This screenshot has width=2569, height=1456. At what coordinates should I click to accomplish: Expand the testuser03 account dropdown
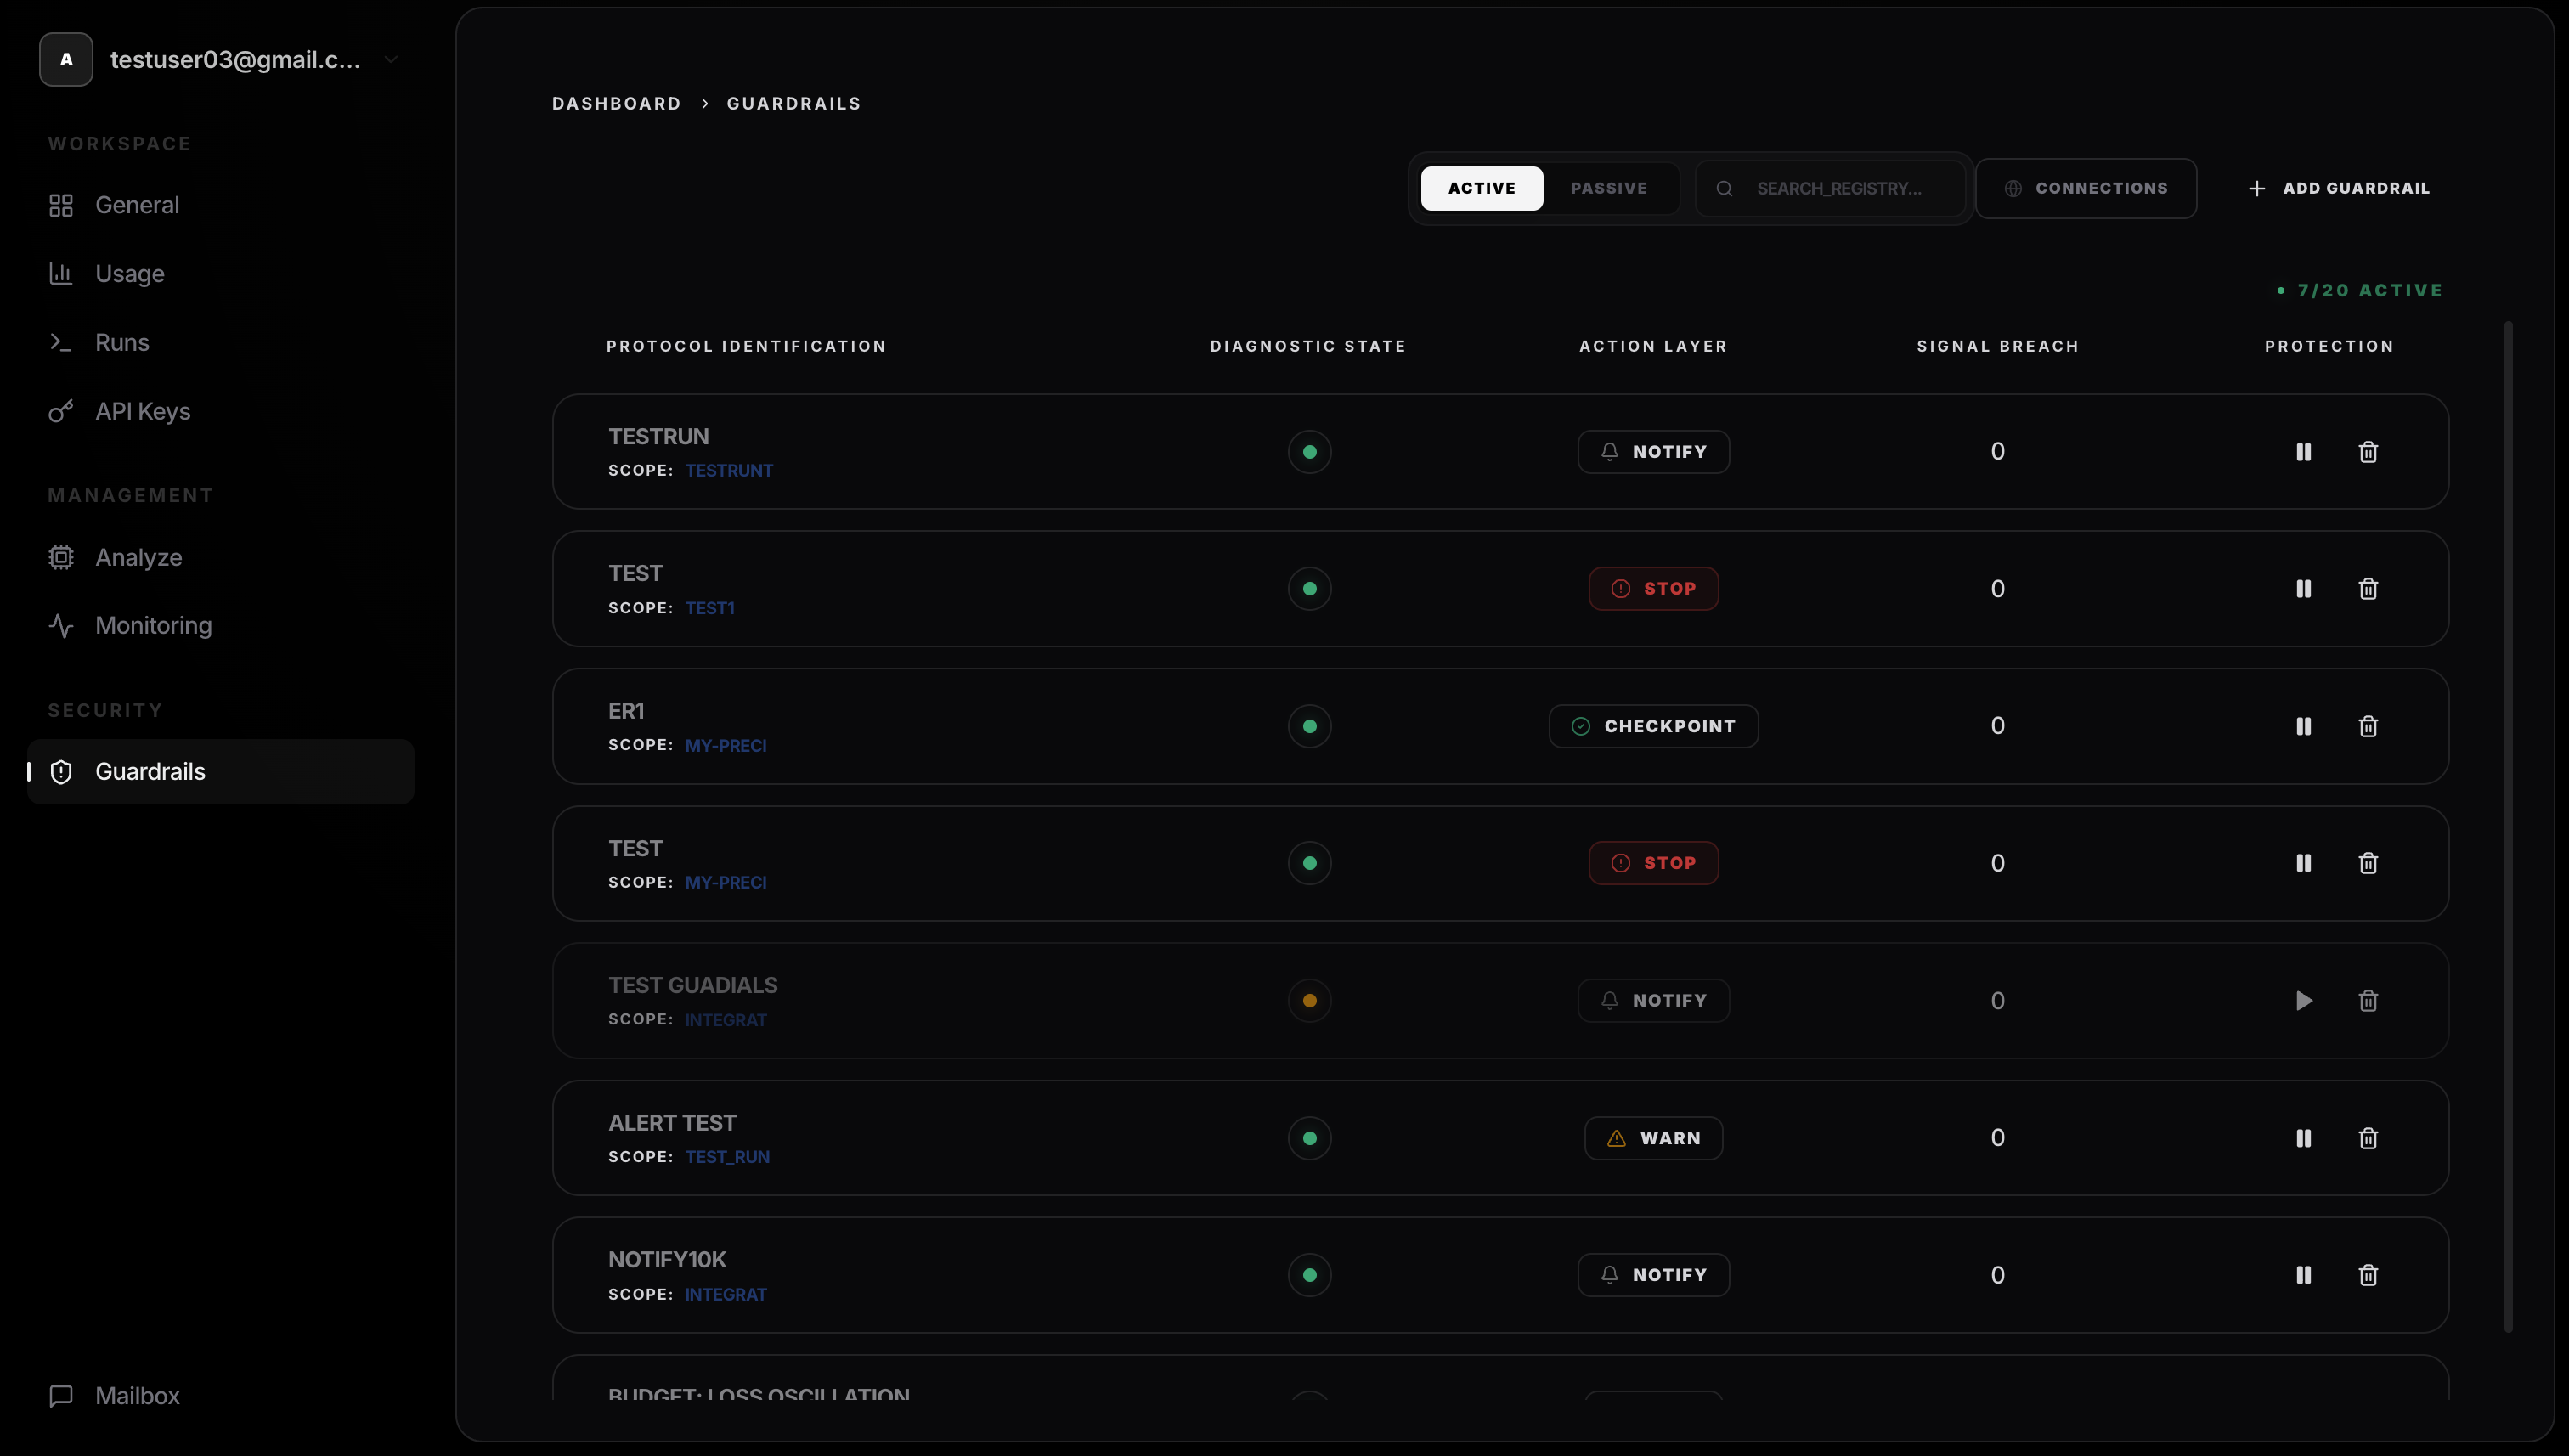click(391, 60)
